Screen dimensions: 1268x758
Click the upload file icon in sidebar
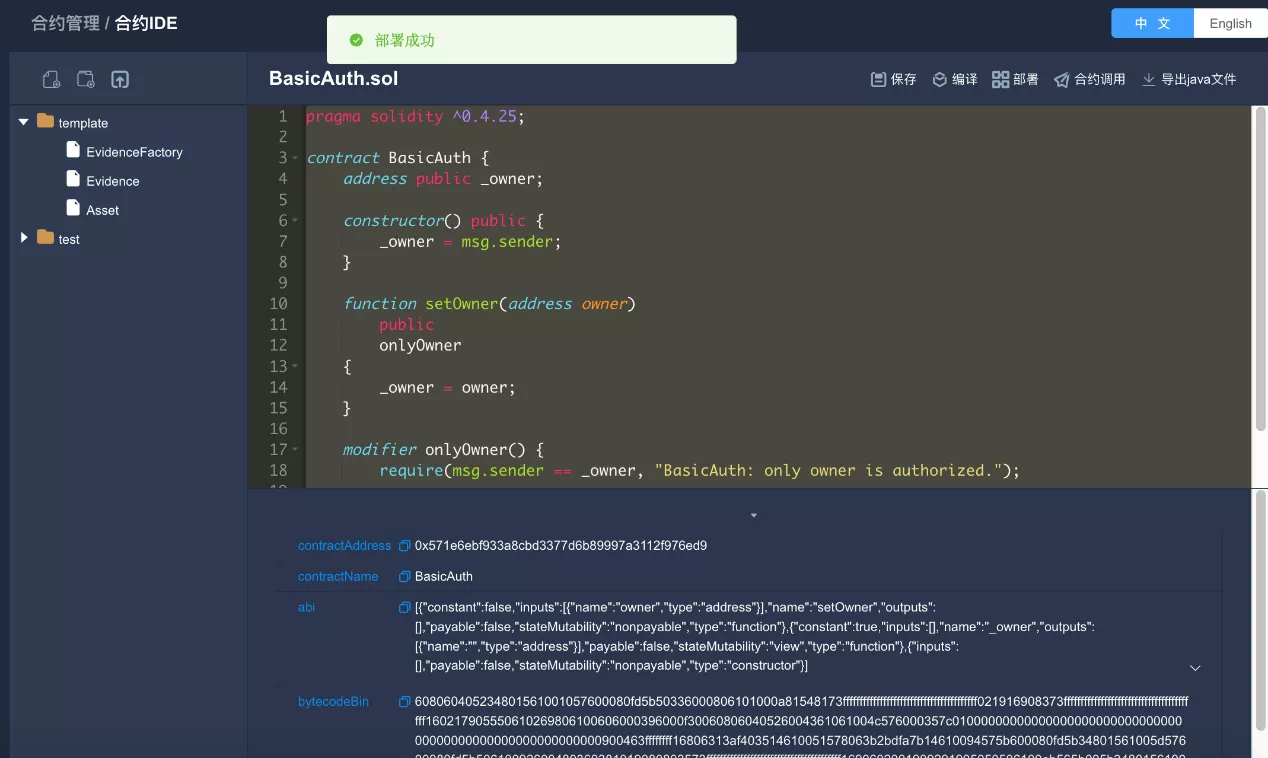(120, 79)
